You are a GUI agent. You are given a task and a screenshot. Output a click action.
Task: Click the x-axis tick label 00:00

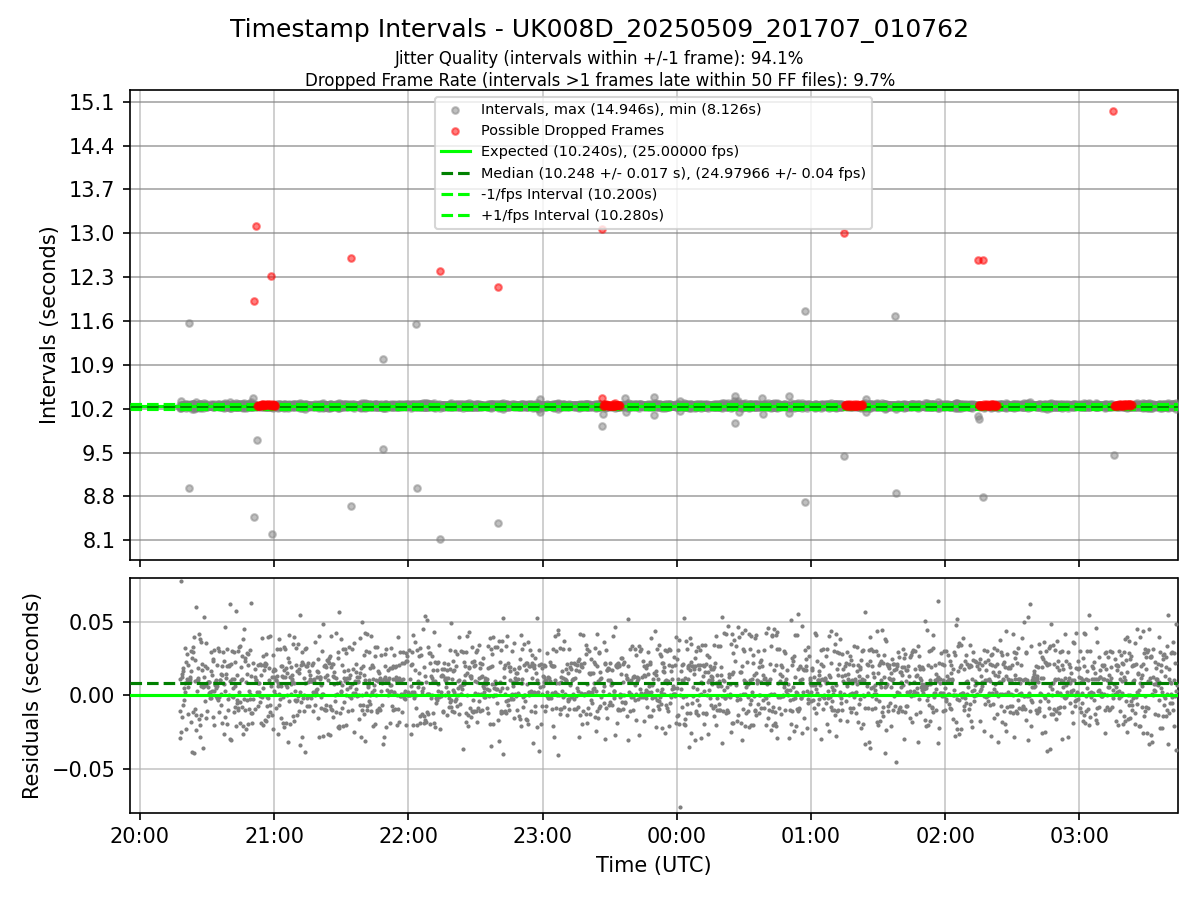[x=677, y=835]
